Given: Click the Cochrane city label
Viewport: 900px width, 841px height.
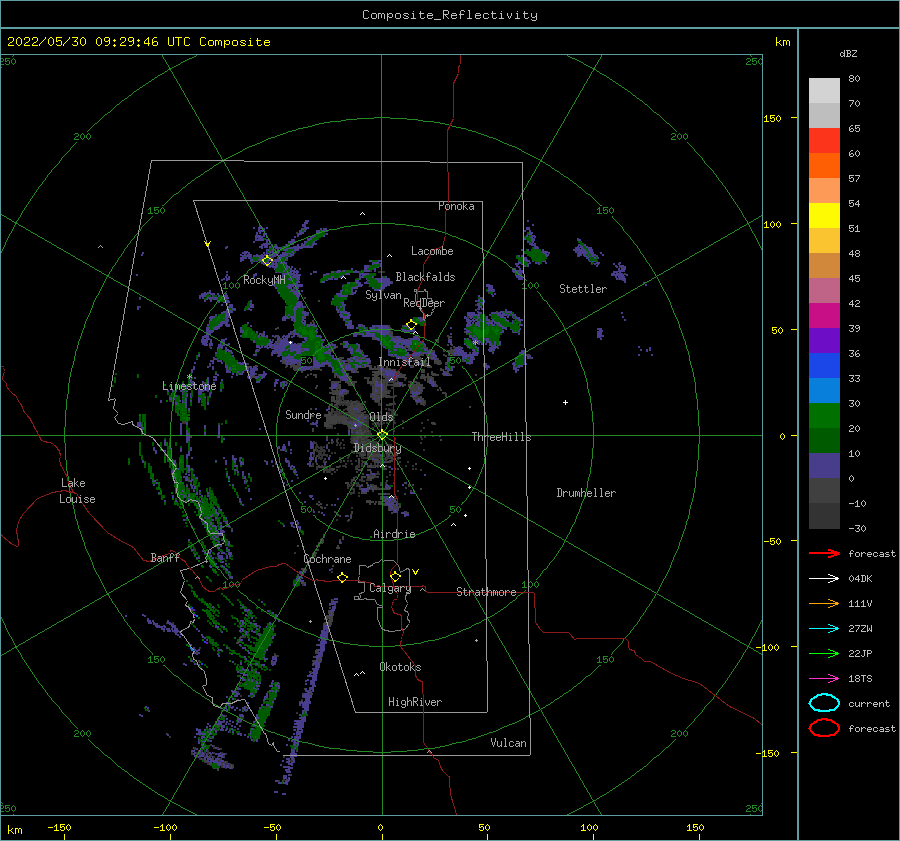Looking at the screenshot, I should tap(327, 559).
